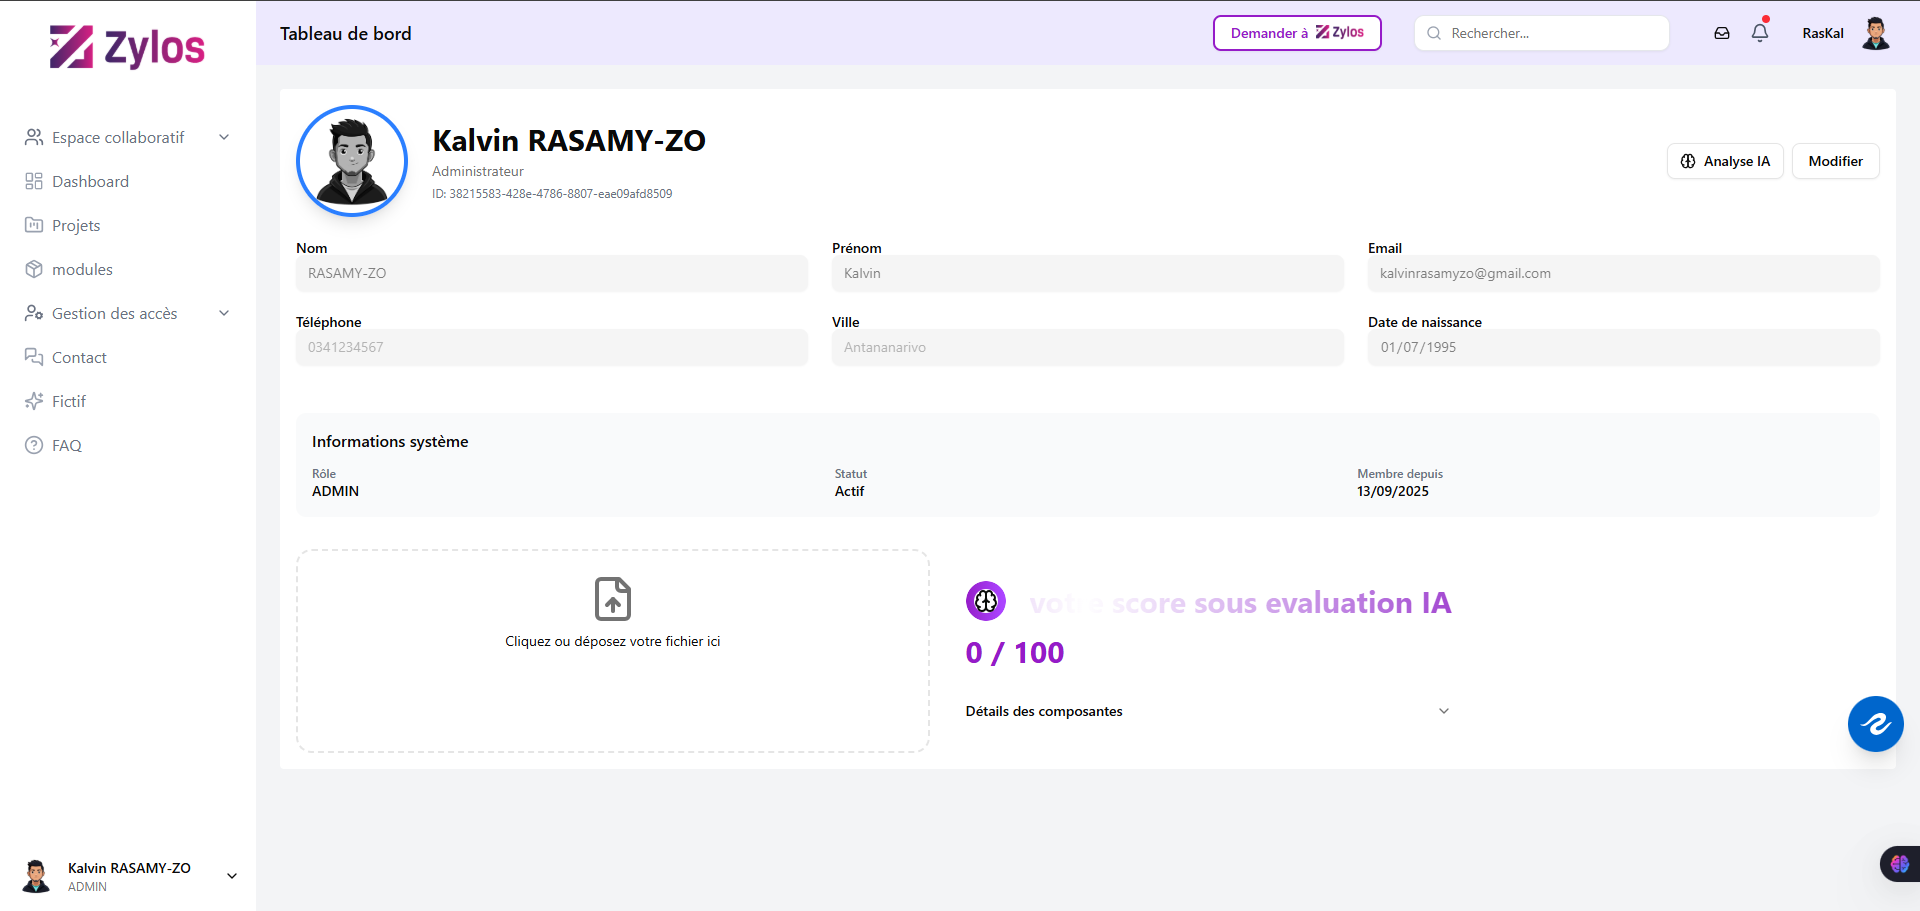Click the purple brain evaluation icon
This screenshot has width=1920, height=911.
(986, 601)
